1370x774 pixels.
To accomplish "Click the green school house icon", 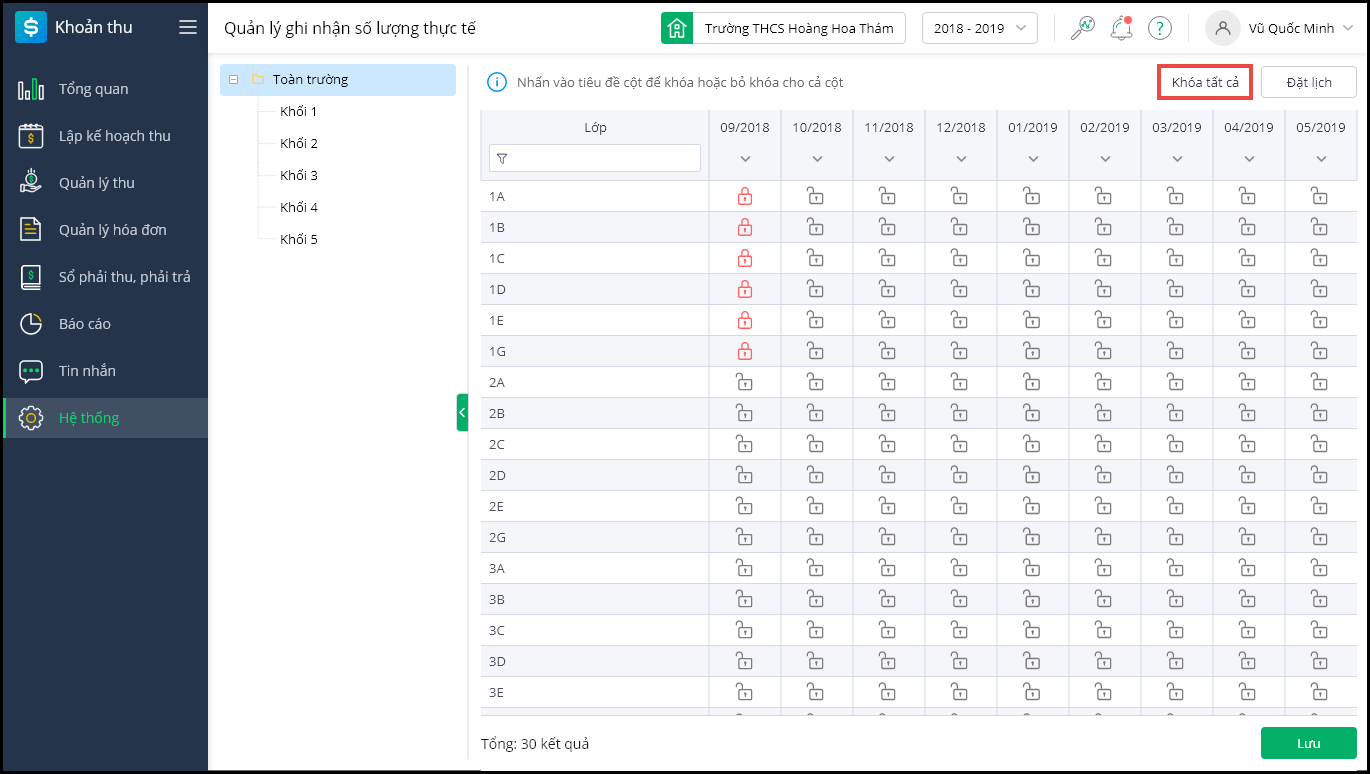I will click(677, 28).
